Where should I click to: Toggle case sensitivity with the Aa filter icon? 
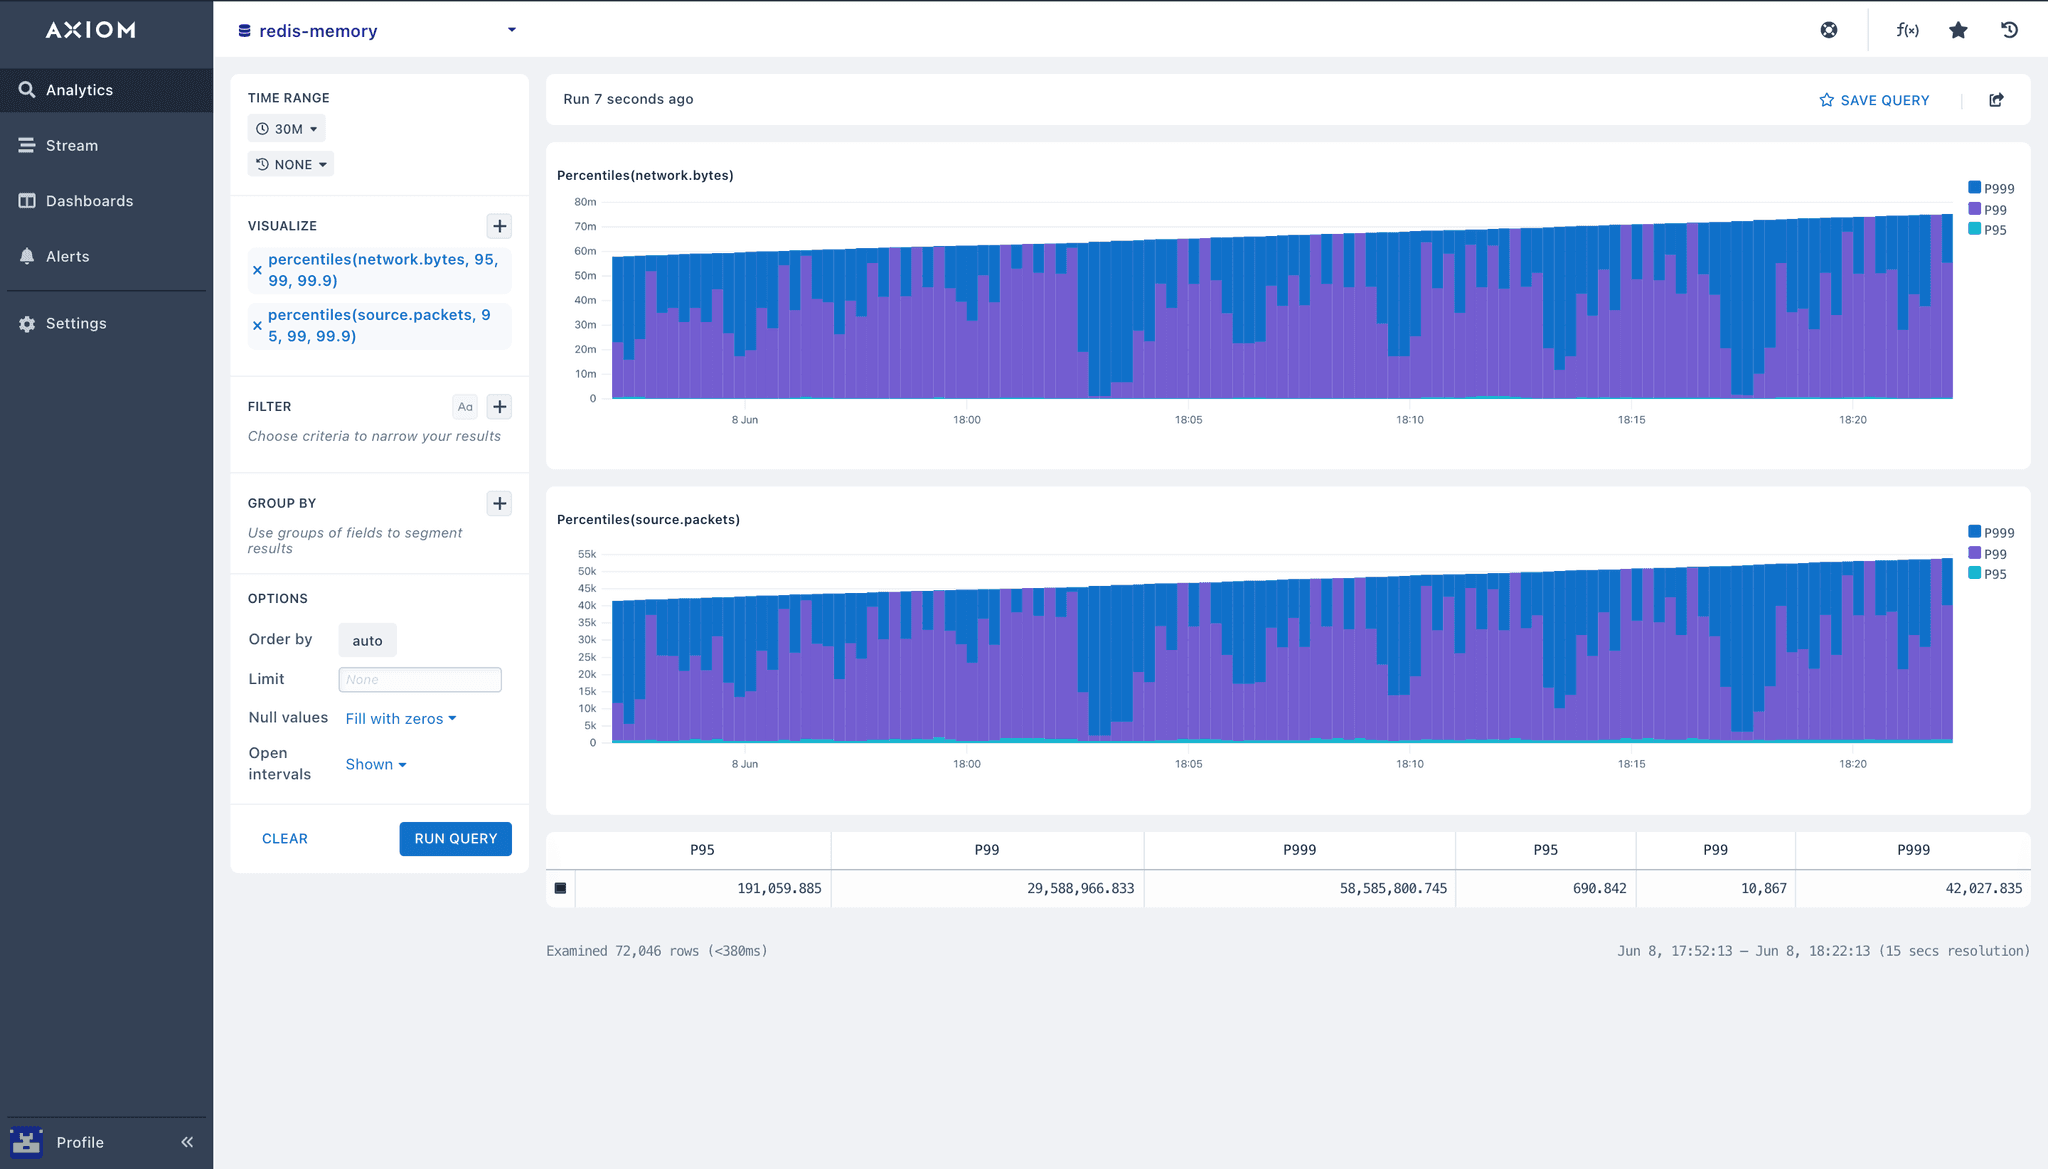(x=465, y=406)
